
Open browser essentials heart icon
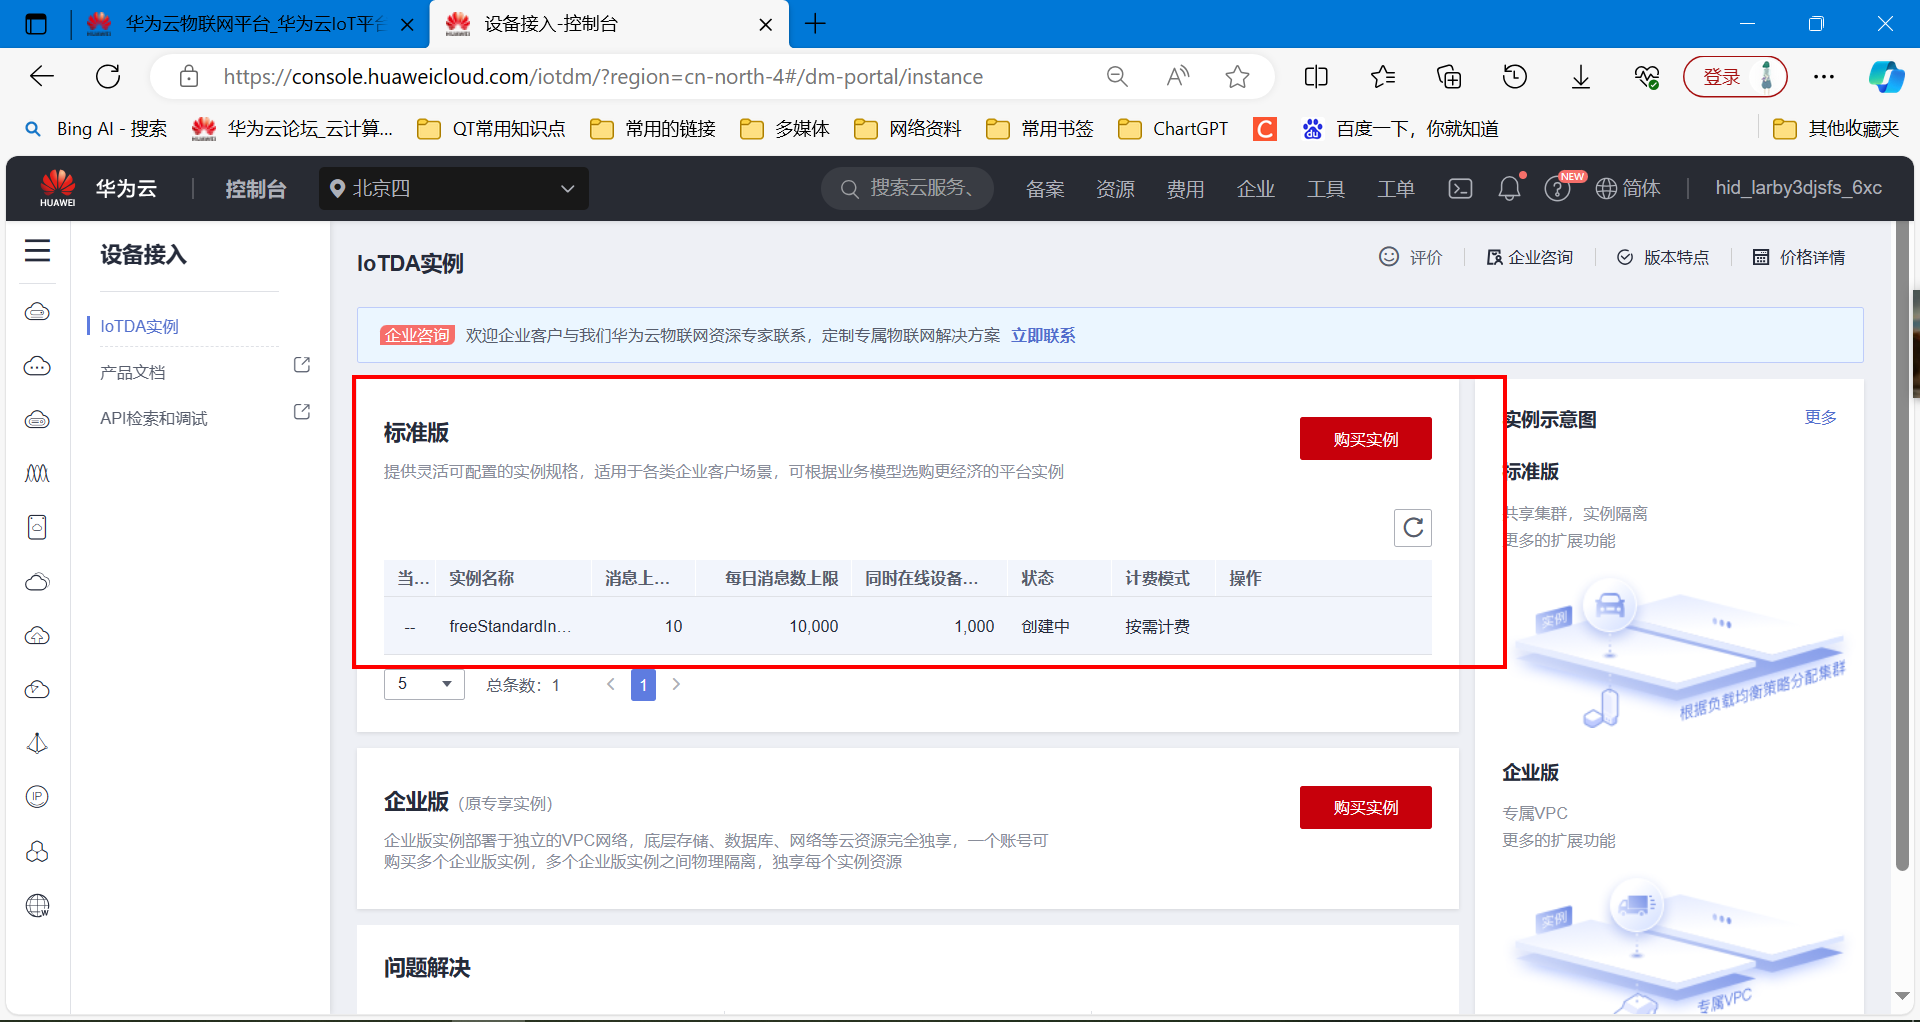point(1647,77)
